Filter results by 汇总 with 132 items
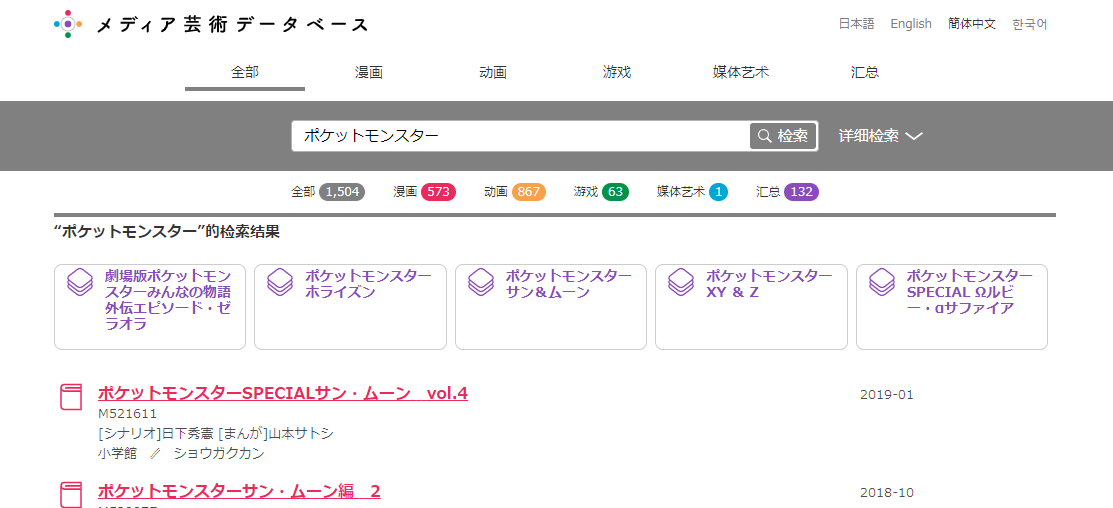1113x508 pixels. point(787,191)
